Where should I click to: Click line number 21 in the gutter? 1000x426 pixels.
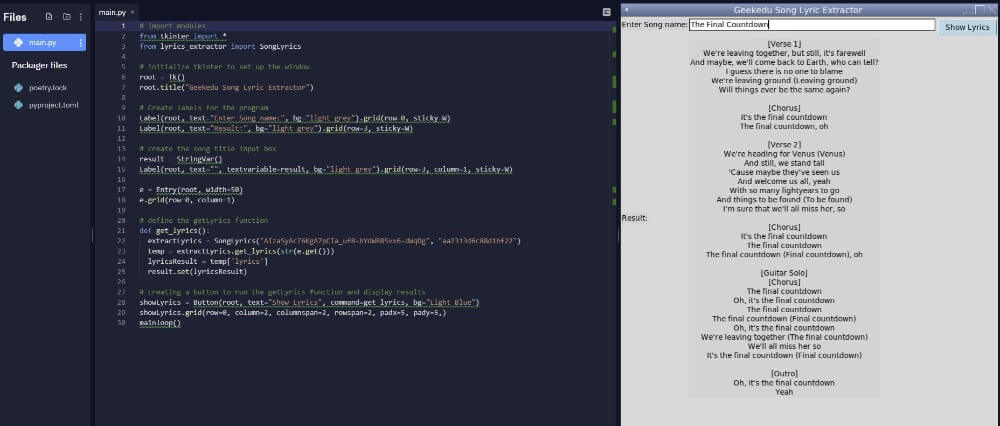point(121,230)
